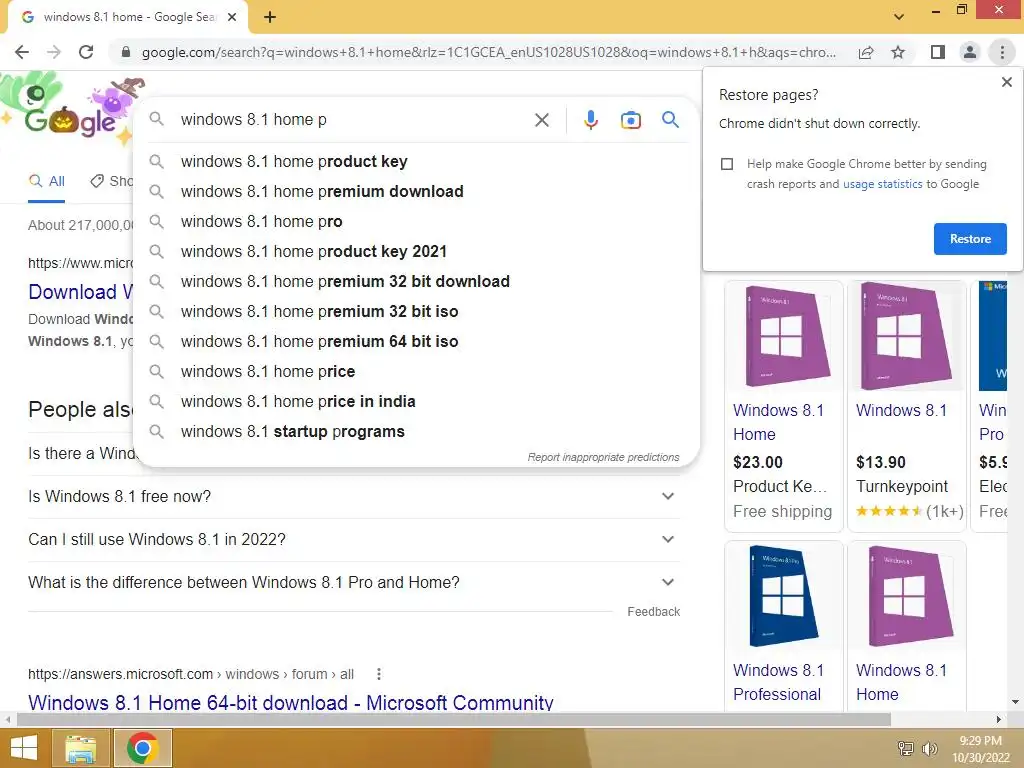Open File Explorer from the taskbar
The width and height of the screenshot is (1024, 768).
coord(81,748)
